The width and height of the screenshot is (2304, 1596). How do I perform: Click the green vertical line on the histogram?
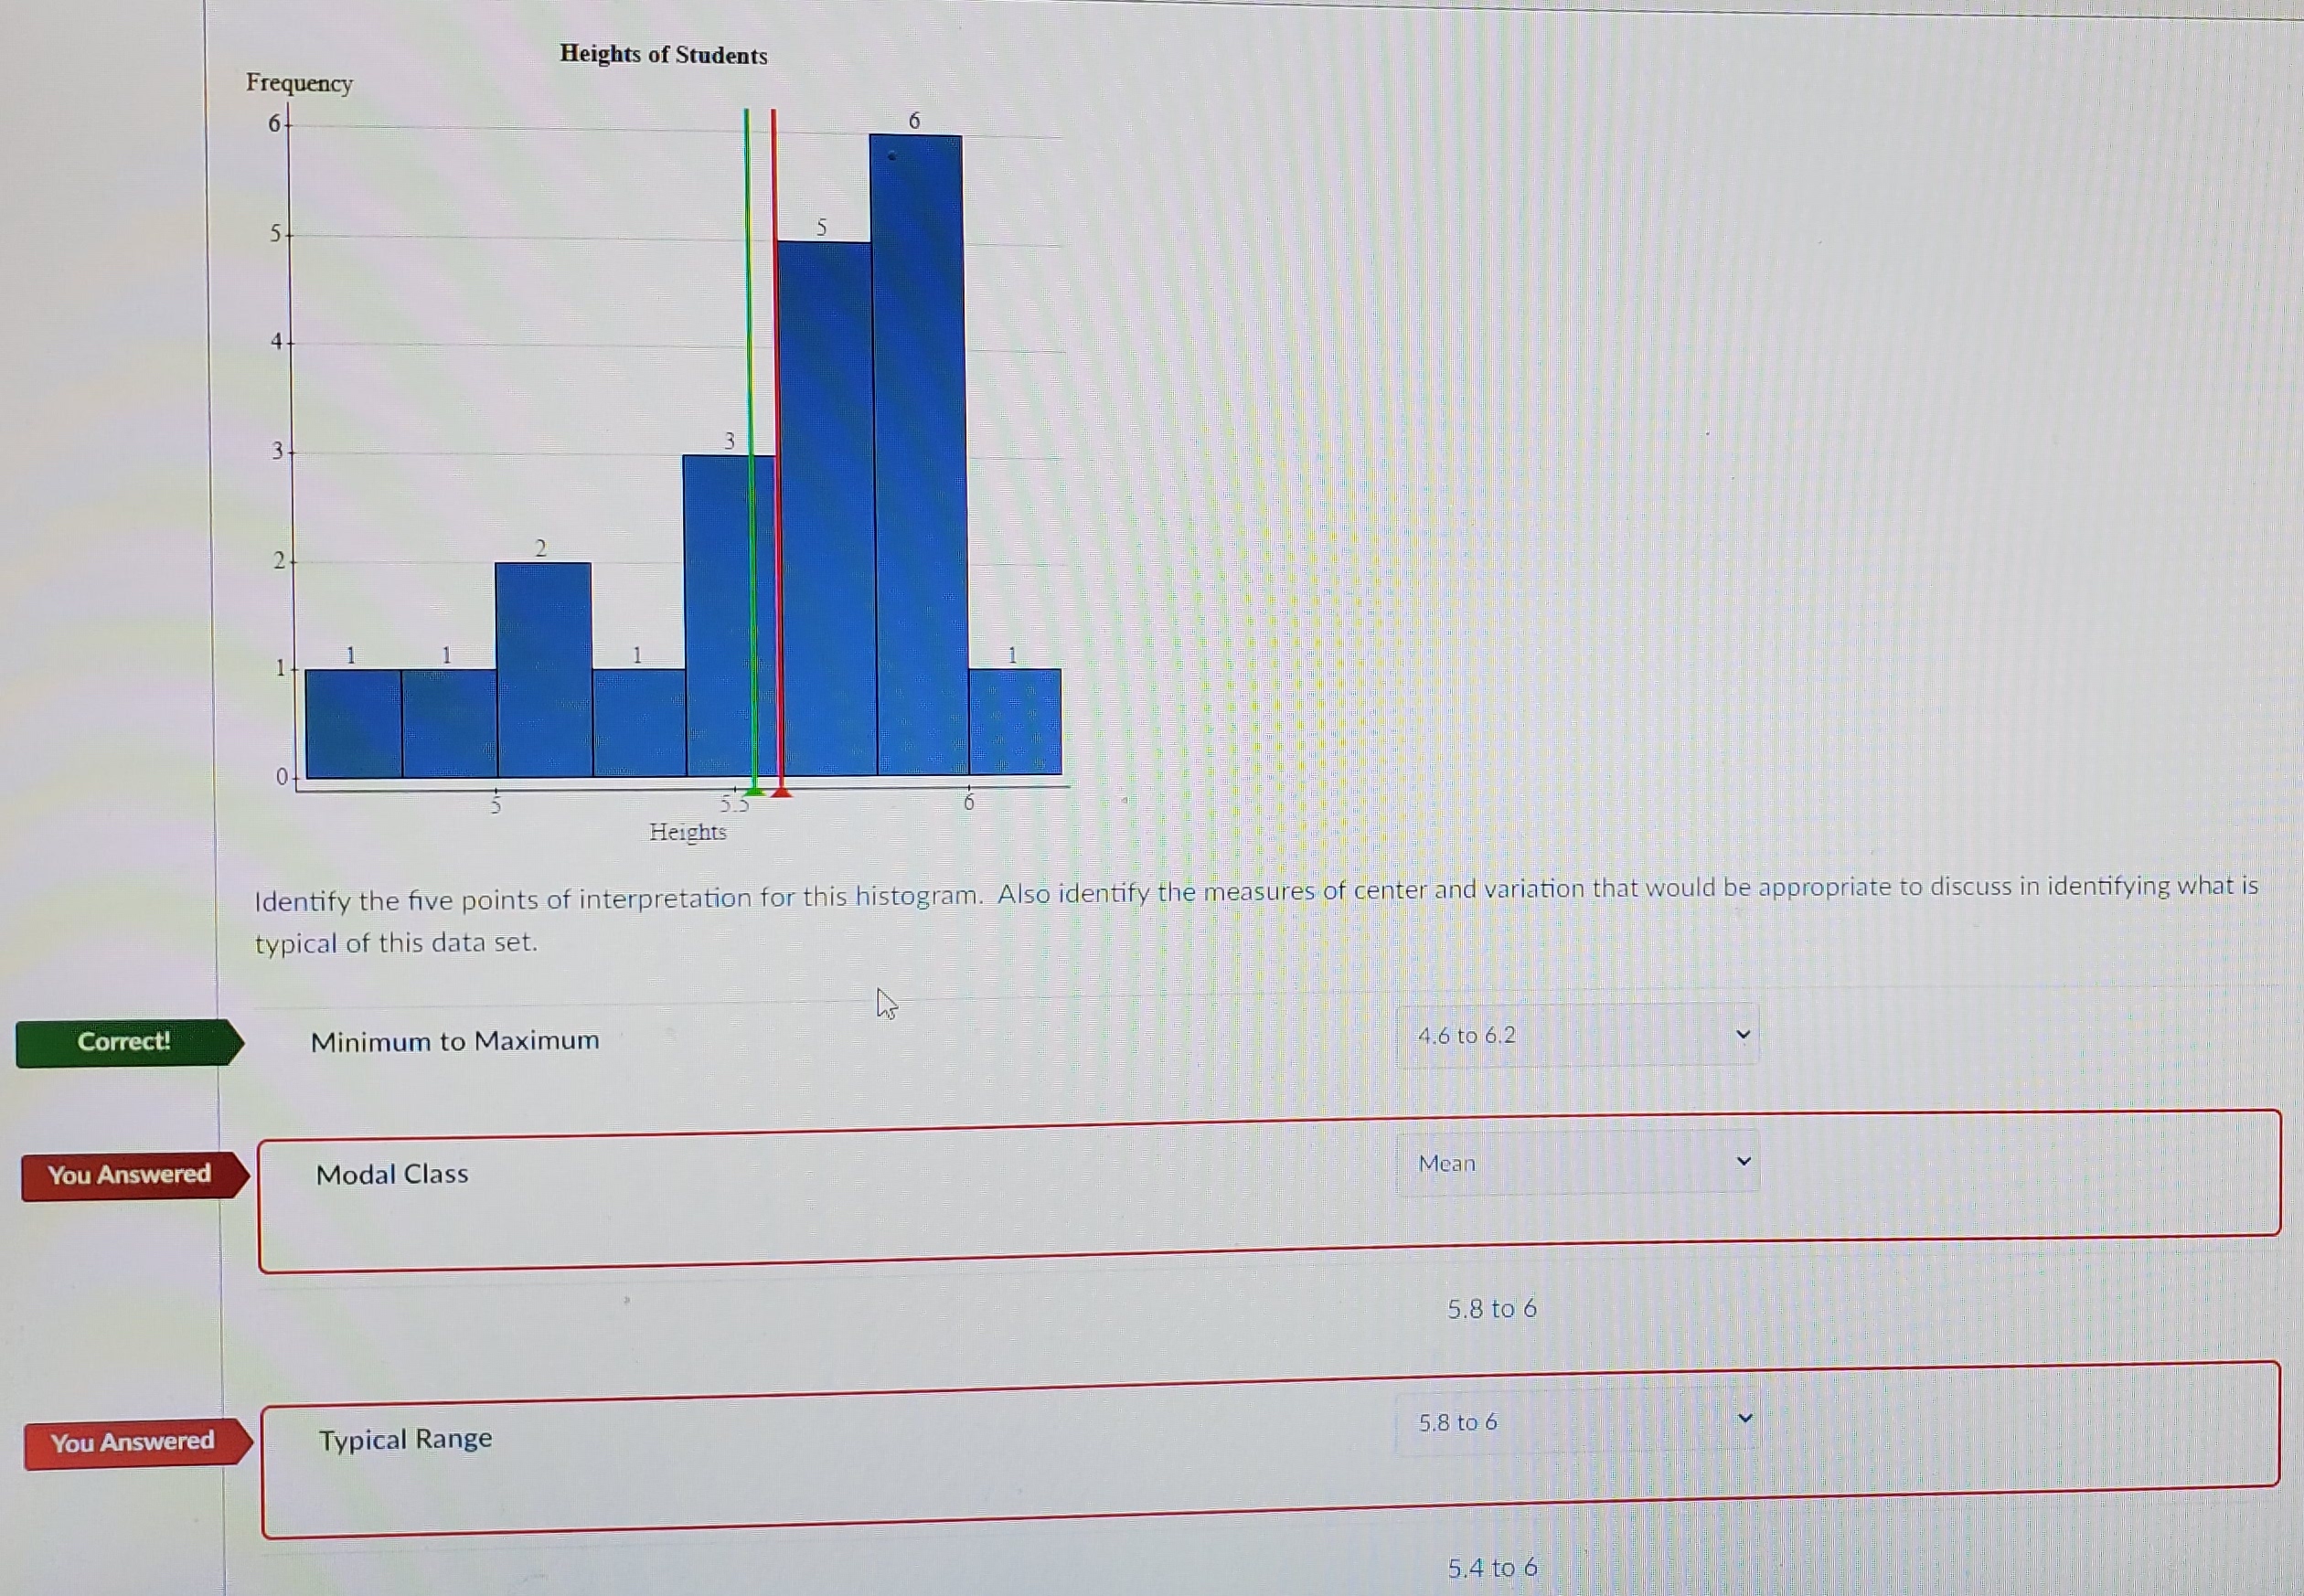(x=748, y=300)
